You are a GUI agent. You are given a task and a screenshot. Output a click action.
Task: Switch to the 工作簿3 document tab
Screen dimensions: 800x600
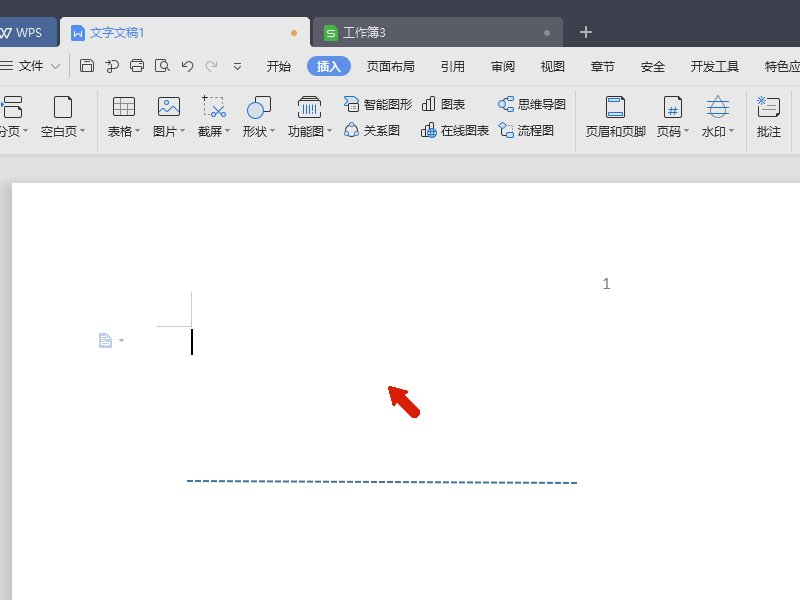363,33
